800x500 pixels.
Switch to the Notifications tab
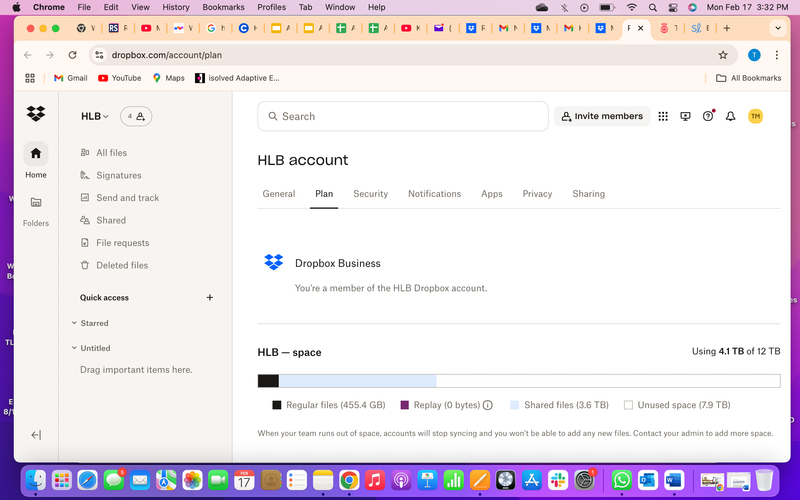point(434,194)
